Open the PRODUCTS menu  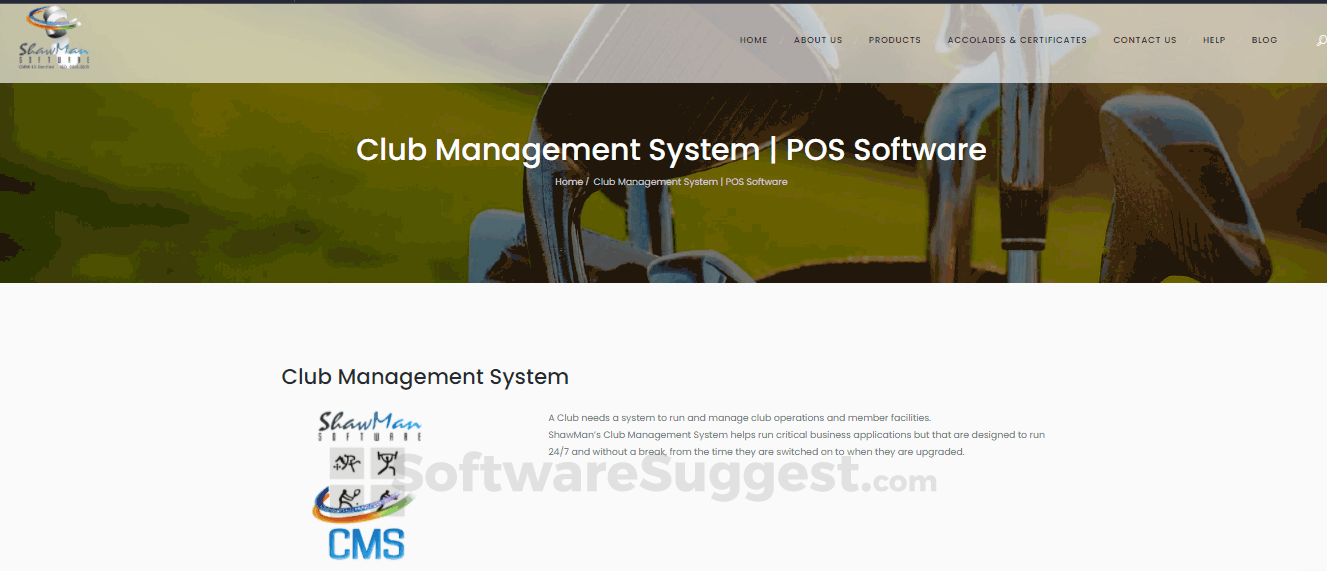(x=895, y=40)
